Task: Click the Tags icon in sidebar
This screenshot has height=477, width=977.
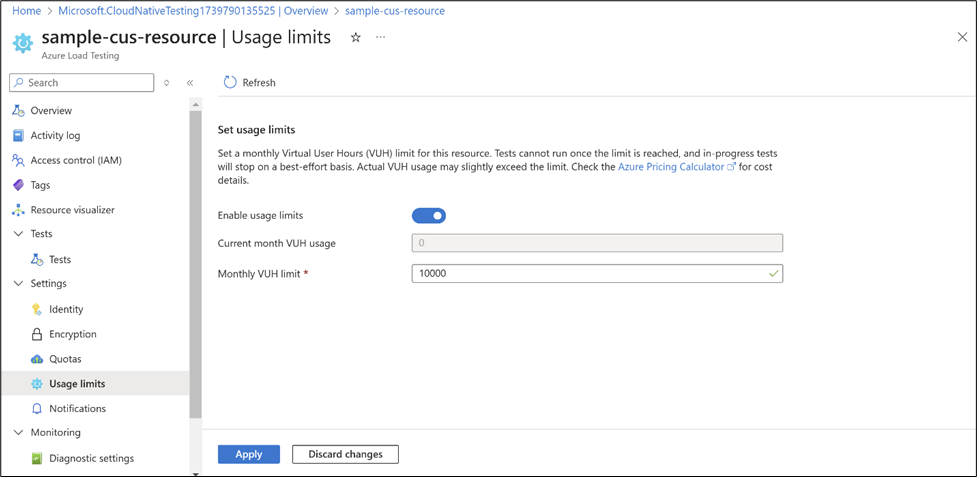Action: pyautogui.click(x=18, y=185)
